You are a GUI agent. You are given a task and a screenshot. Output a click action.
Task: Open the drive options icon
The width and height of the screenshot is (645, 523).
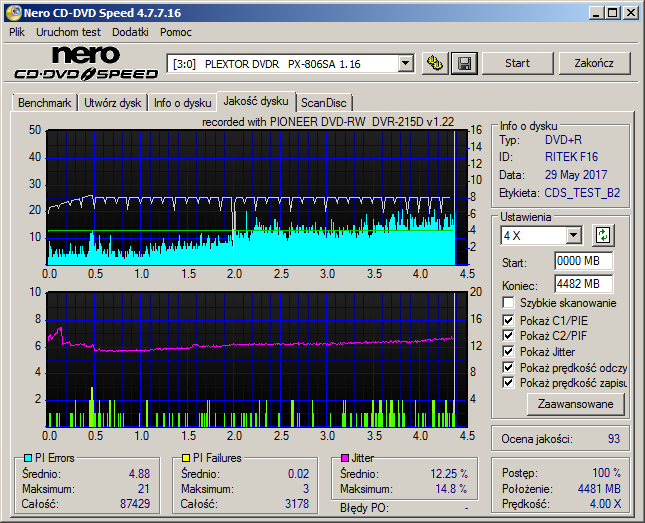[x=435, y=63]
